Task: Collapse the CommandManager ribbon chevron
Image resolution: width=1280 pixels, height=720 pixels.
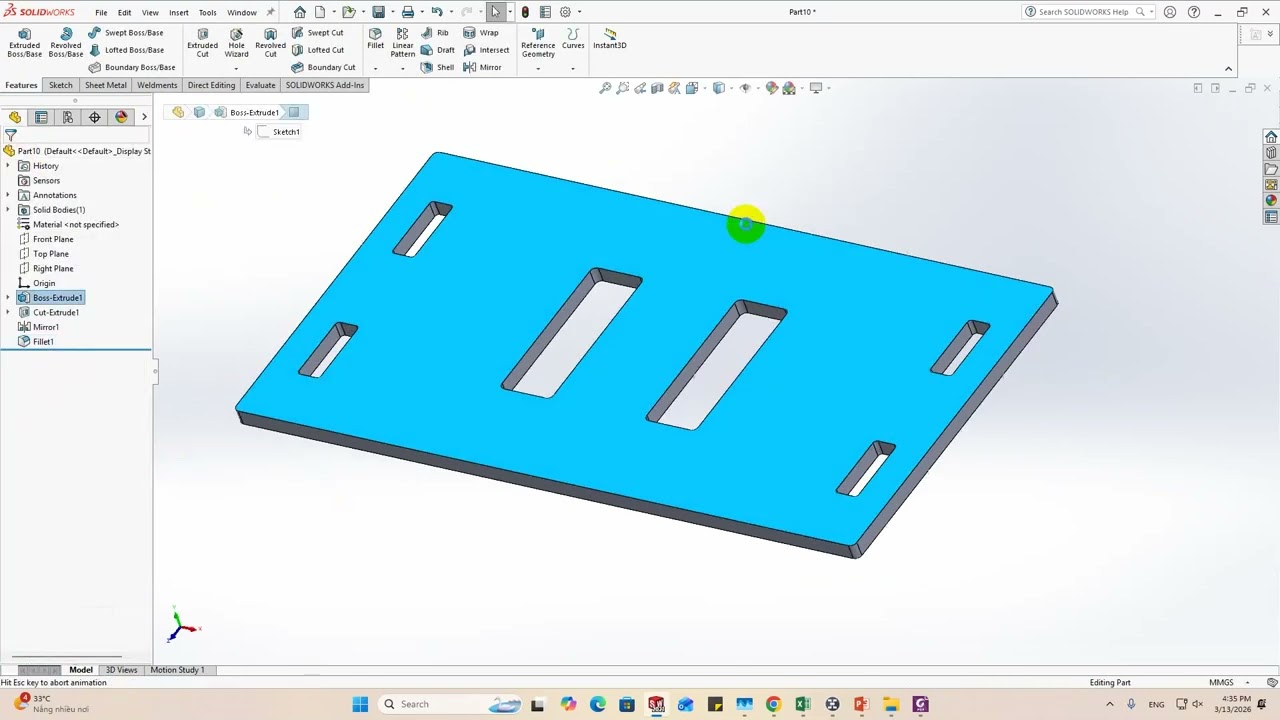Action: [x=1228, y=68]
